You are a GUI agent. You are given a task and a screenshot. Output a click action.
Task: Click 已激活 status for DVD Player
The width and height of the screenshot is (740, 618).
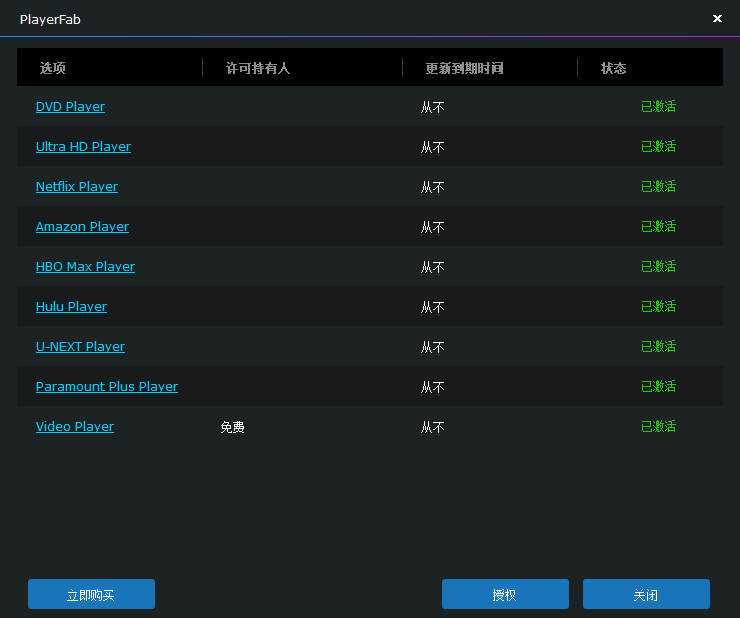click(658, 107)
